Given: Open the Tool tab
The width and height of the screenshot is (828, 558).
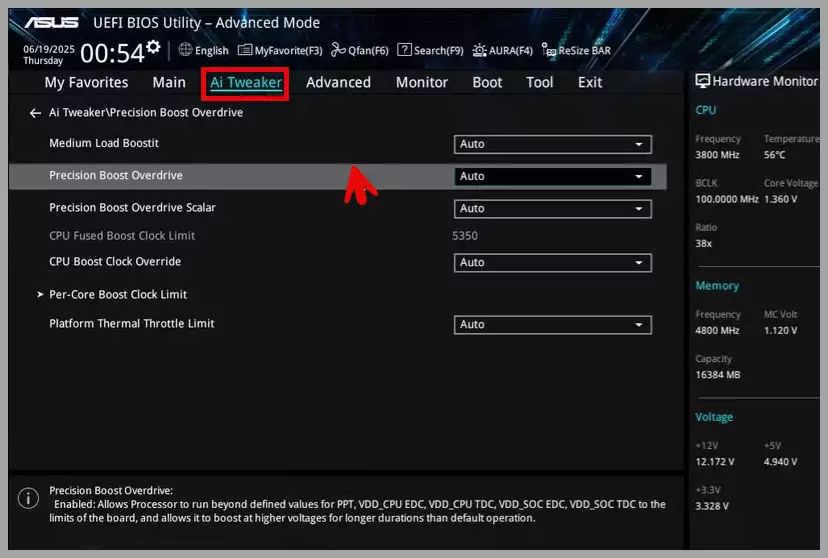Looking at the screenshot, I should coord(539,82).
